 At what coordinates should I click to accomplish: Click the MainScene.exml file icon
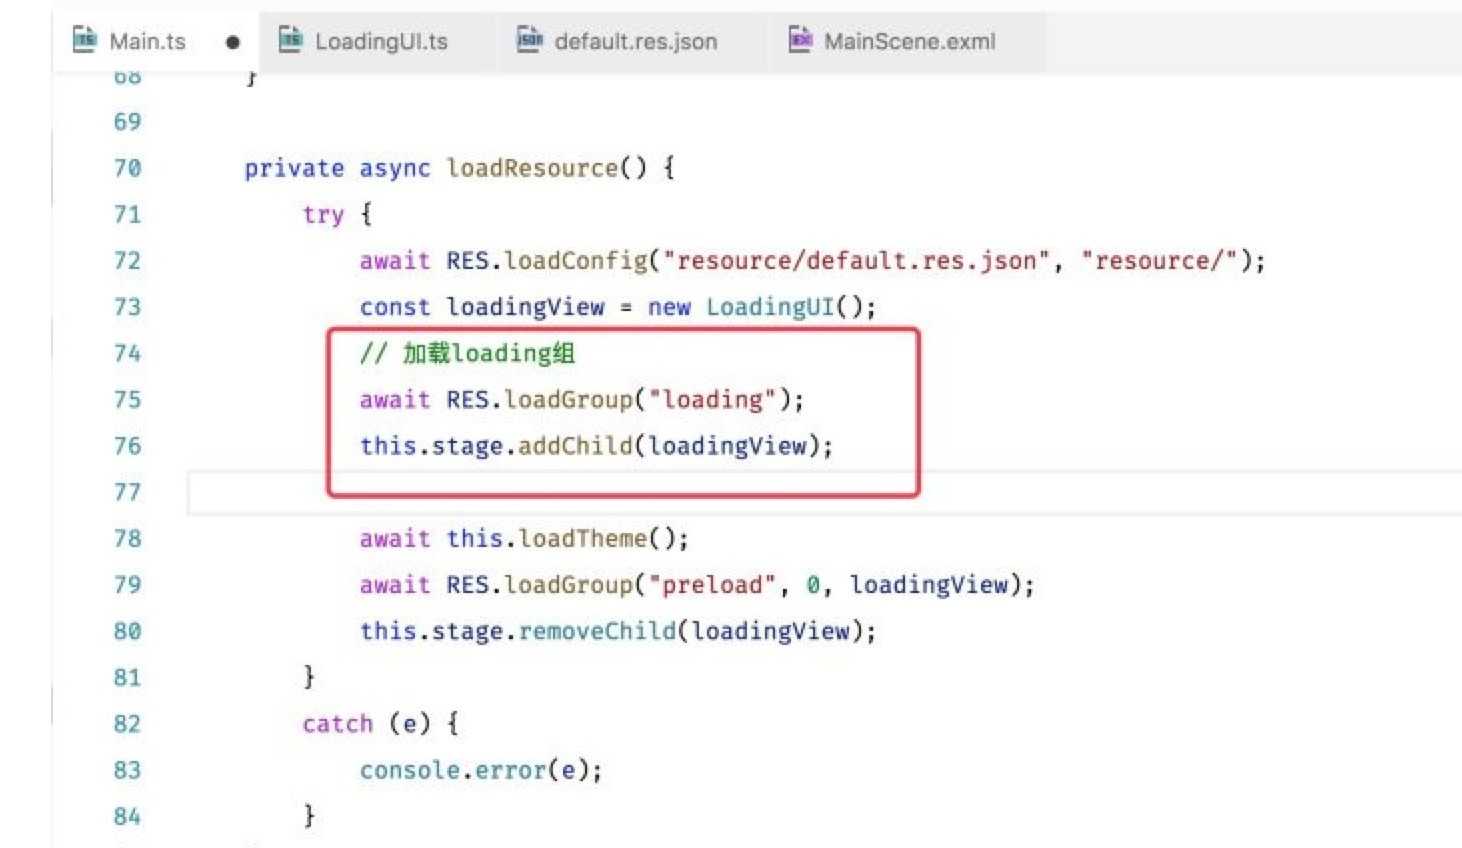tap(800, 40)
